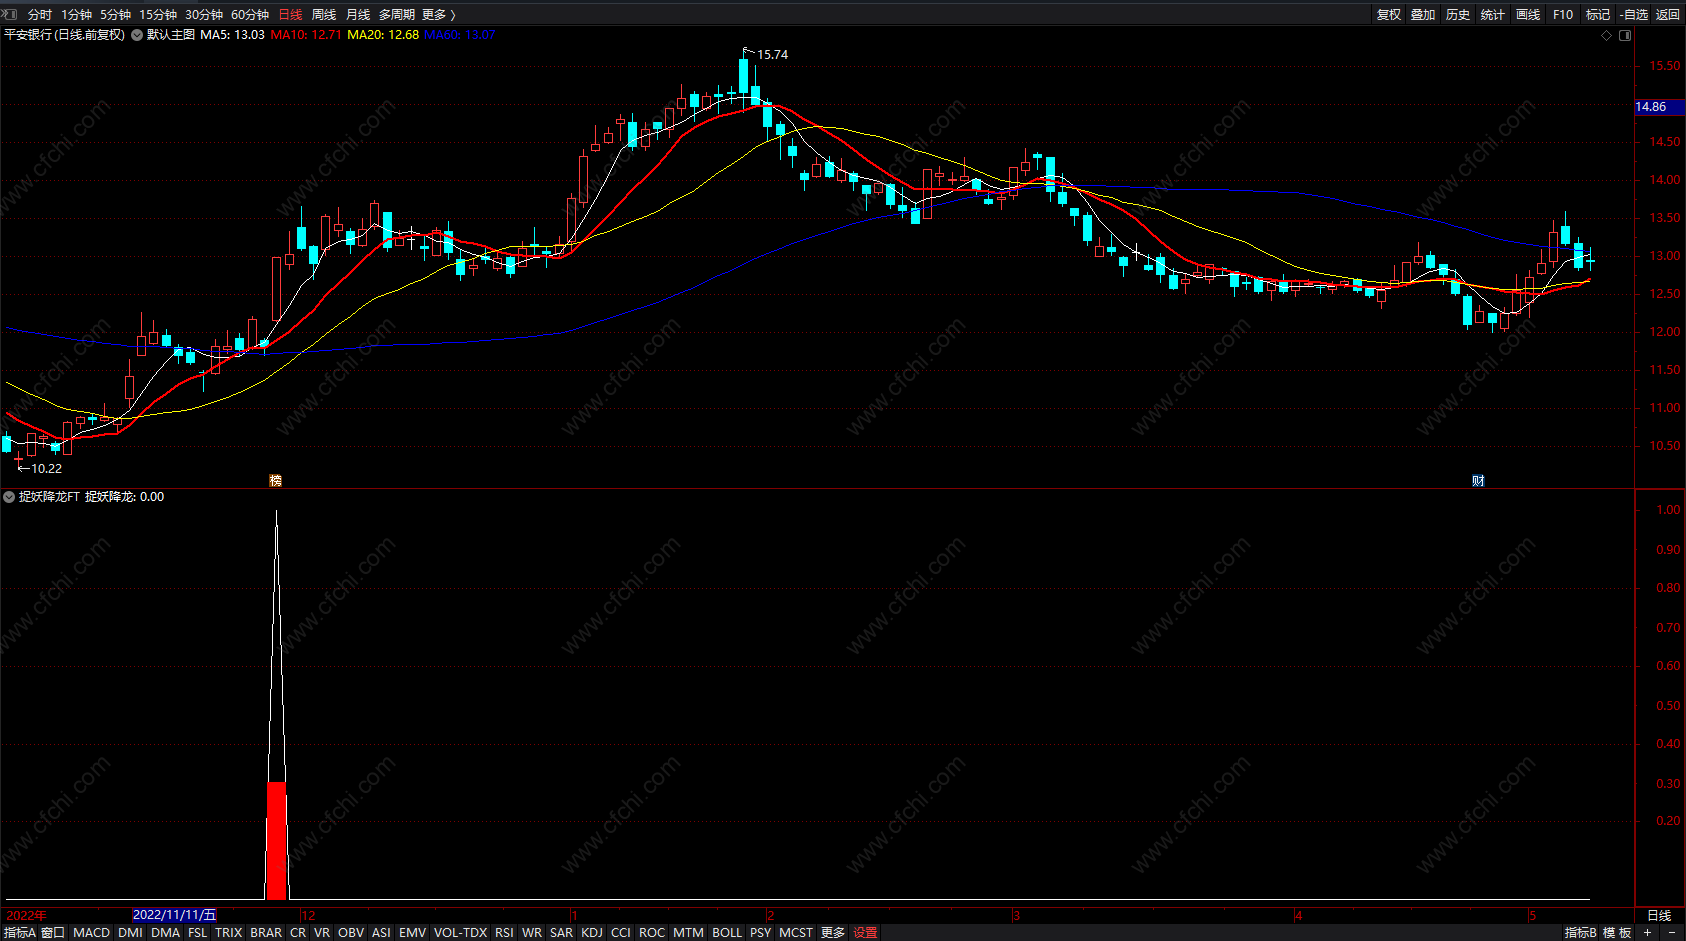Select the 1分钟 period tab
Screen dimensions: 1686x941
point(77,15)
